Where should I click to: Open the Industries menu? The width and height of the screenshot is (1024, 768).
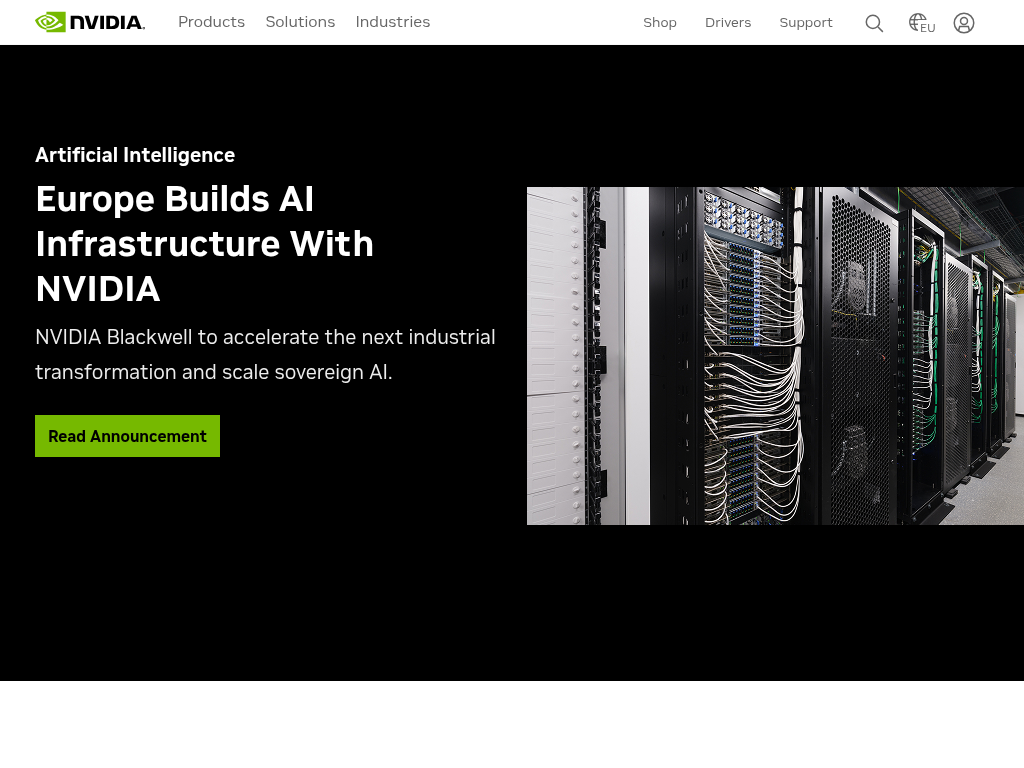(x=392, y=22)
